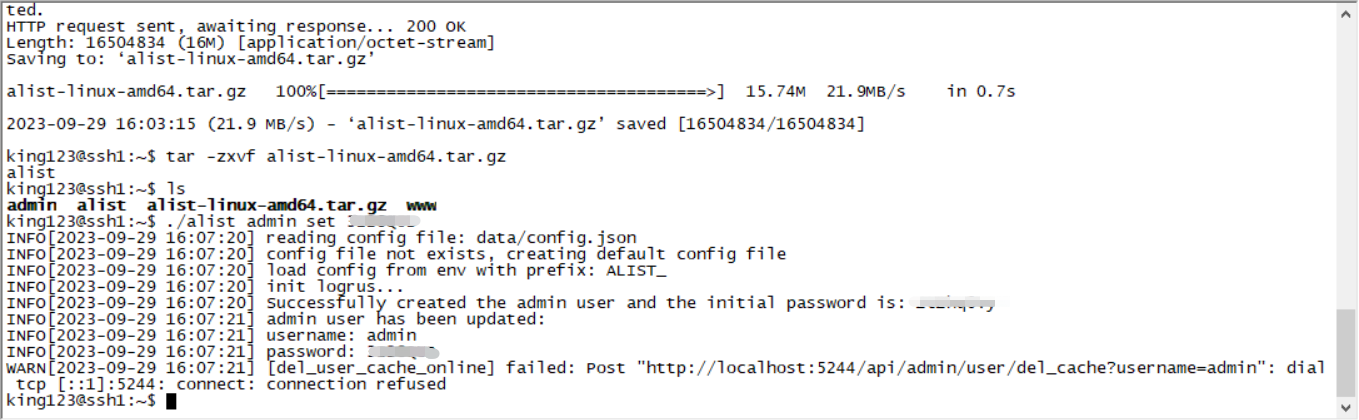Click the bold www directory name
This screenshot has height=420, width=1359.
(x=422, y=205)
